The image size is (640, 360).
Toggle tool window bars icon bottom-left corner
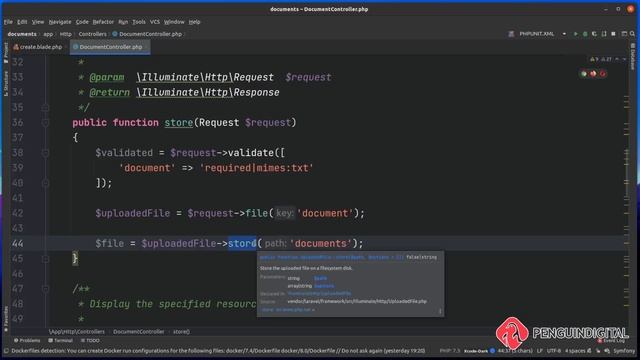(x=6, y=351)
